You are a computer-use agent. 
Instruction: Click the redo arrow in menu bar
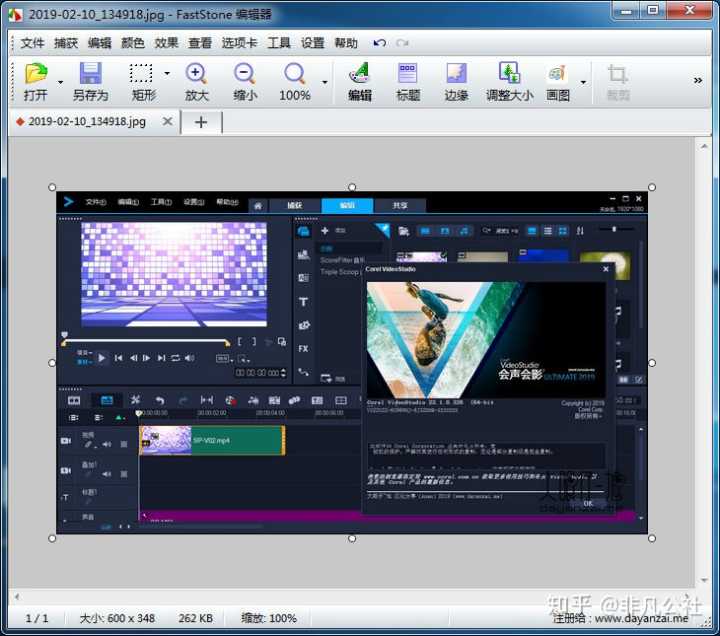403,43
